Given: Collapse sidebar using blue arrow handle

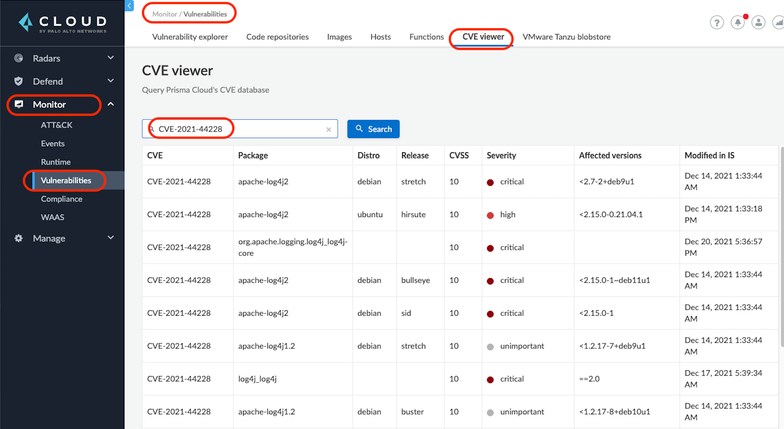Looking at the screenshot, I should [130, 6].
